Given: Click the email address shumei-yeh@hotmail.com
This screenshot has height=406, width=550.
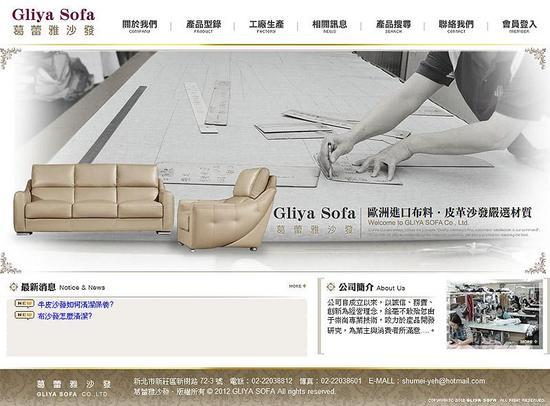Looking at the screenshot, I should click(x=444, y=381).
